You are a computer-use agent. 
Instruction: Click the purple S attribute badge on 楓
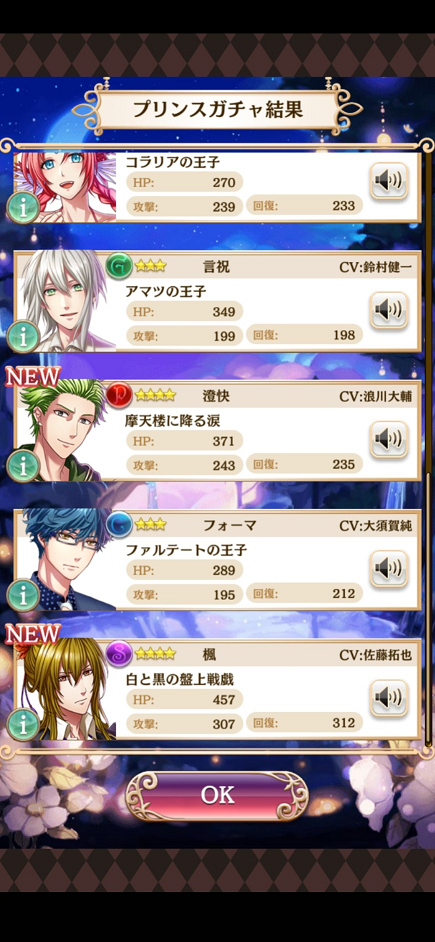(119, 654)
